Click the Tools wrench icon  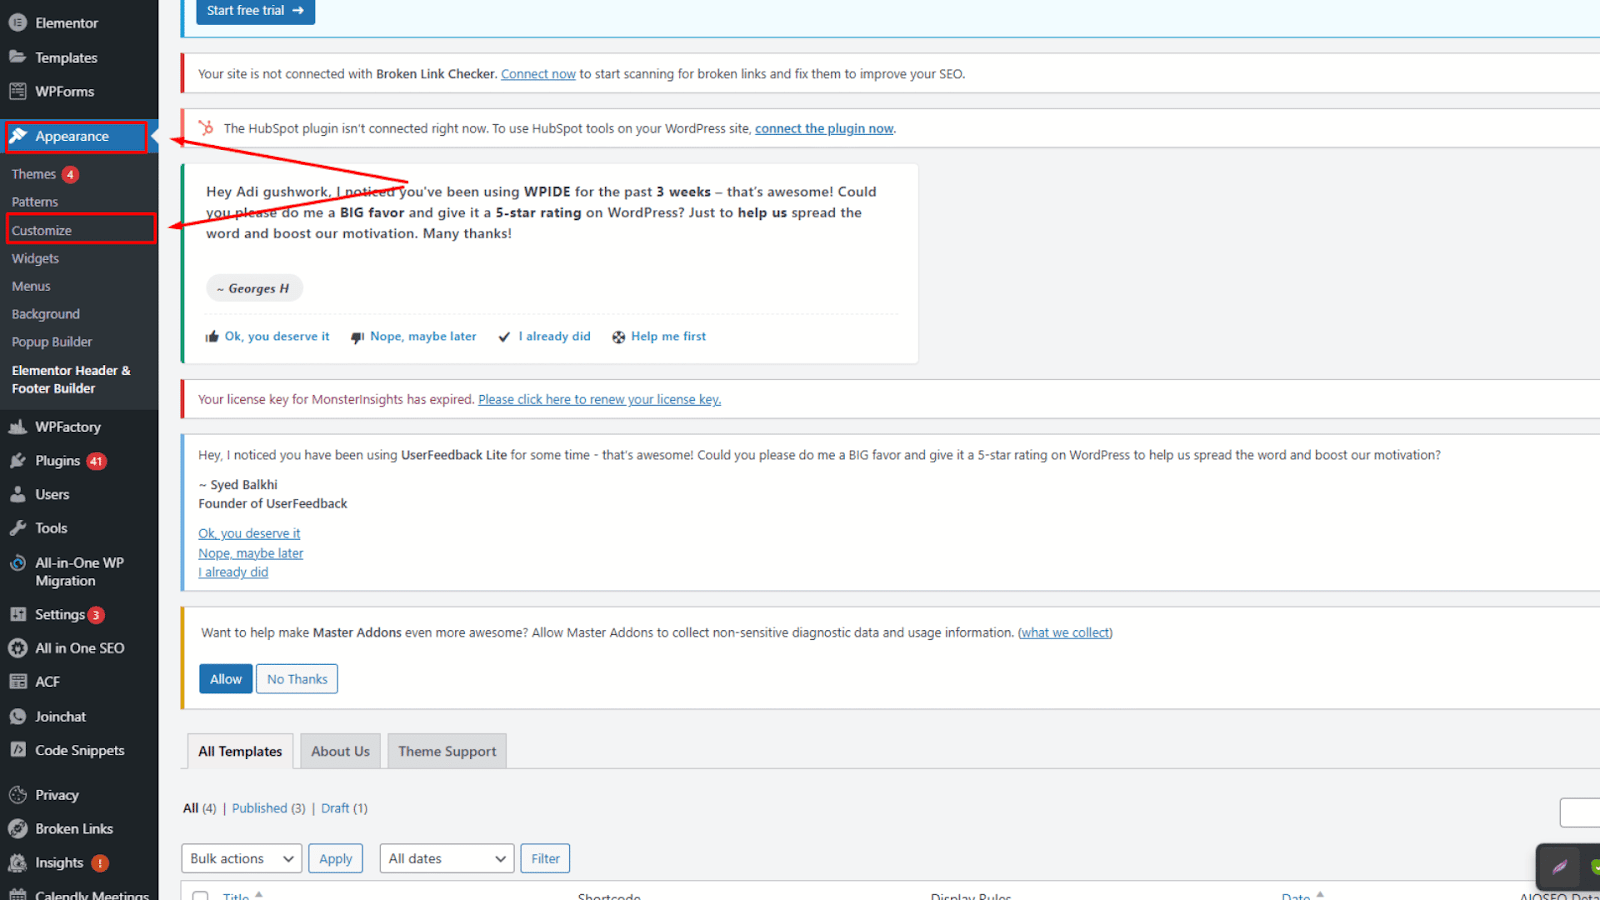(x=18, y=528)
